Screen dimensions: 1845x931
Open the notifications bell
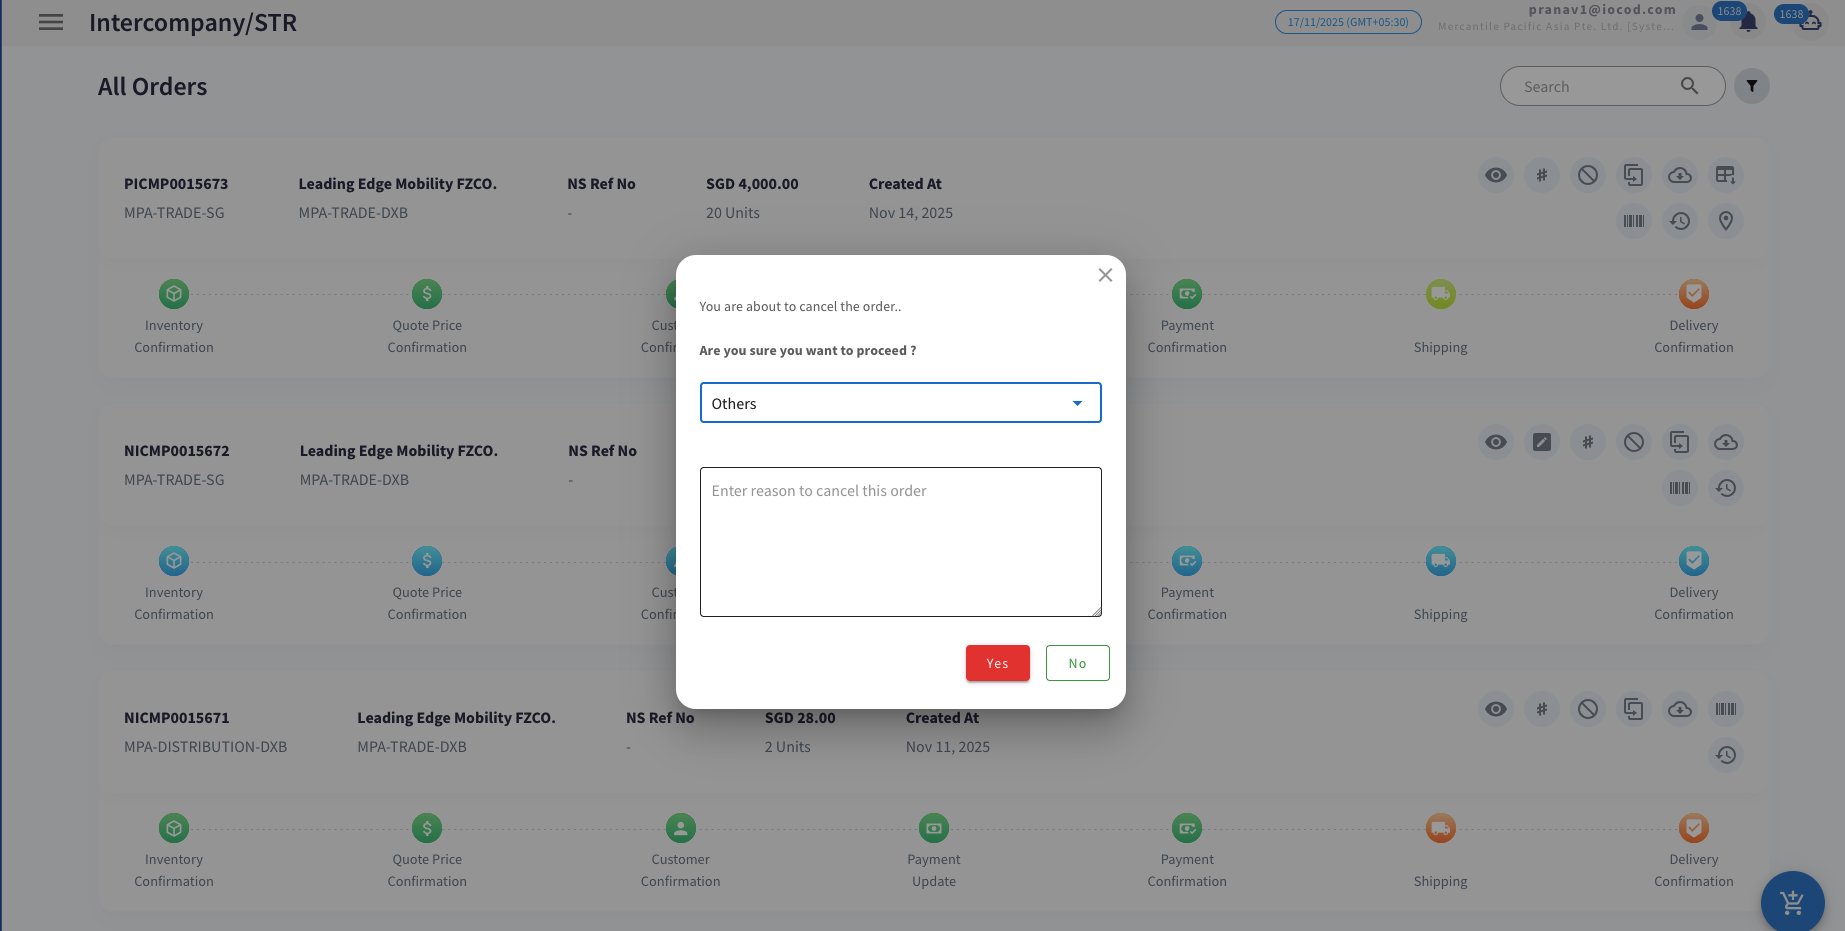point(1748,22)
